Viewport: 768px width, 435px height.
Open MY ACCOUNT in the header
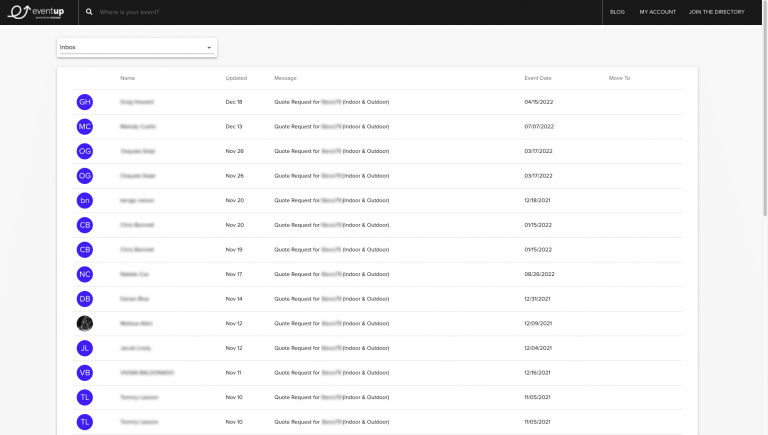(x=657, y=12)
